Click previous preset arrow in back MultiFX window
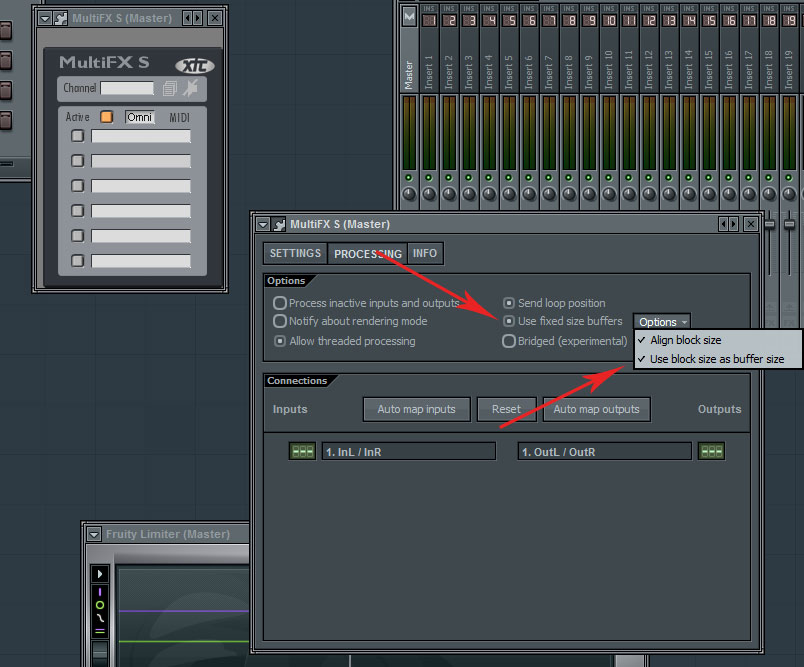The height and width of the screenshot is (667, 804). tap(188, 18)
